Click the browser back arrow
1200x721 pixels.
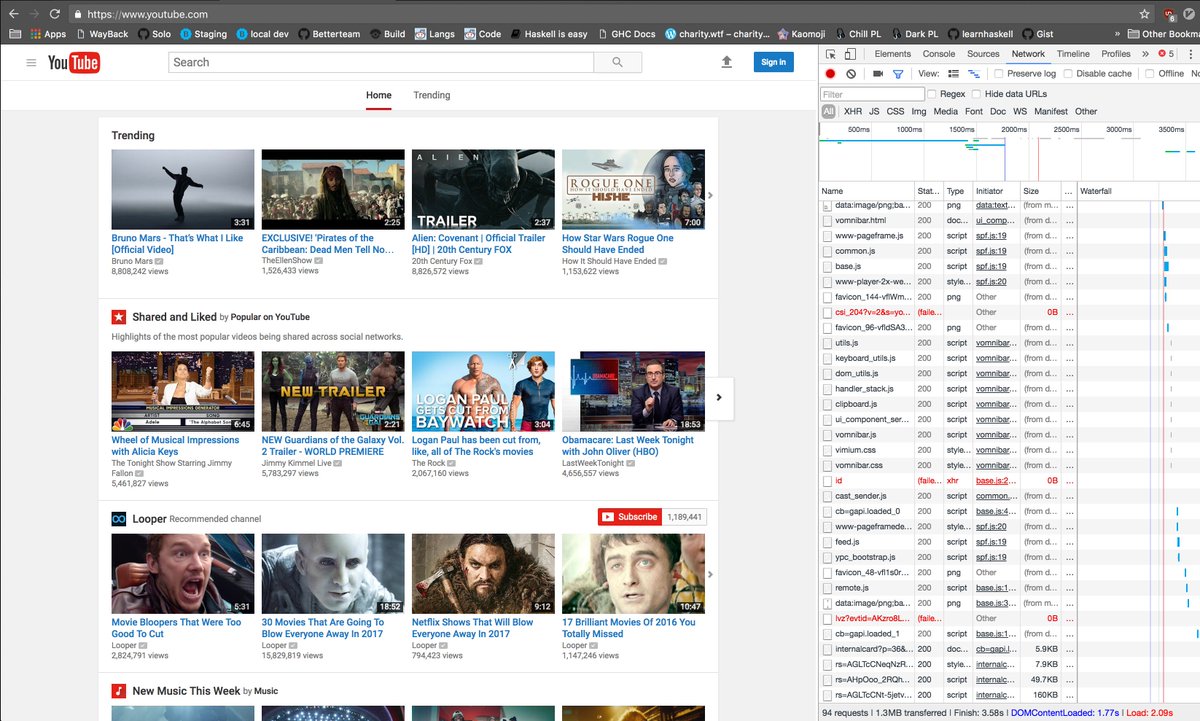tap(12, 14)
